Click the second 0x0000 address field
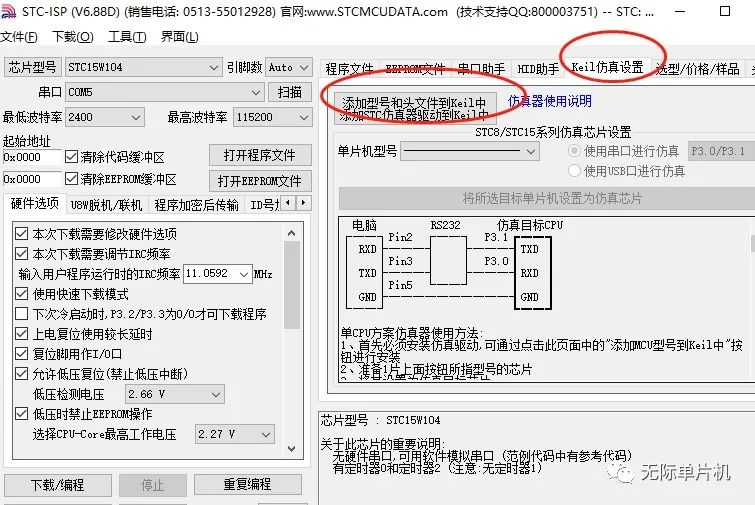This screenshot has width=755, height=505. pos(32,179)
